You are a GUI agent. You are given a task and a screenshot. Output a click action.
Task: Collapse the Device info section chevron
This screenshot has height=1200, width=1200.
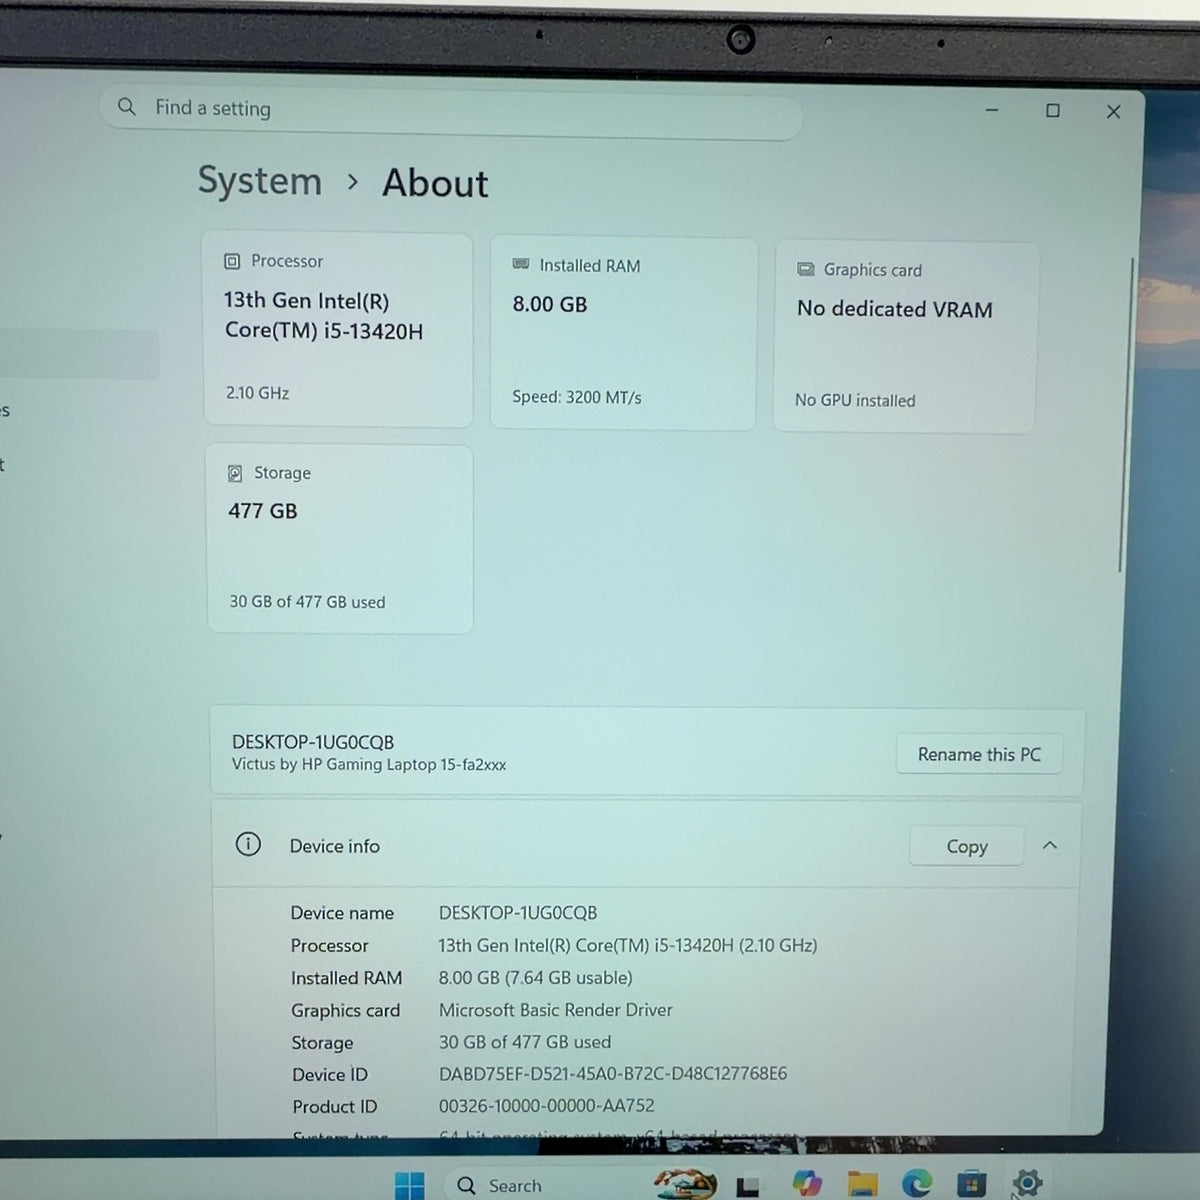pyautogui.click(x=1050, y=845)
